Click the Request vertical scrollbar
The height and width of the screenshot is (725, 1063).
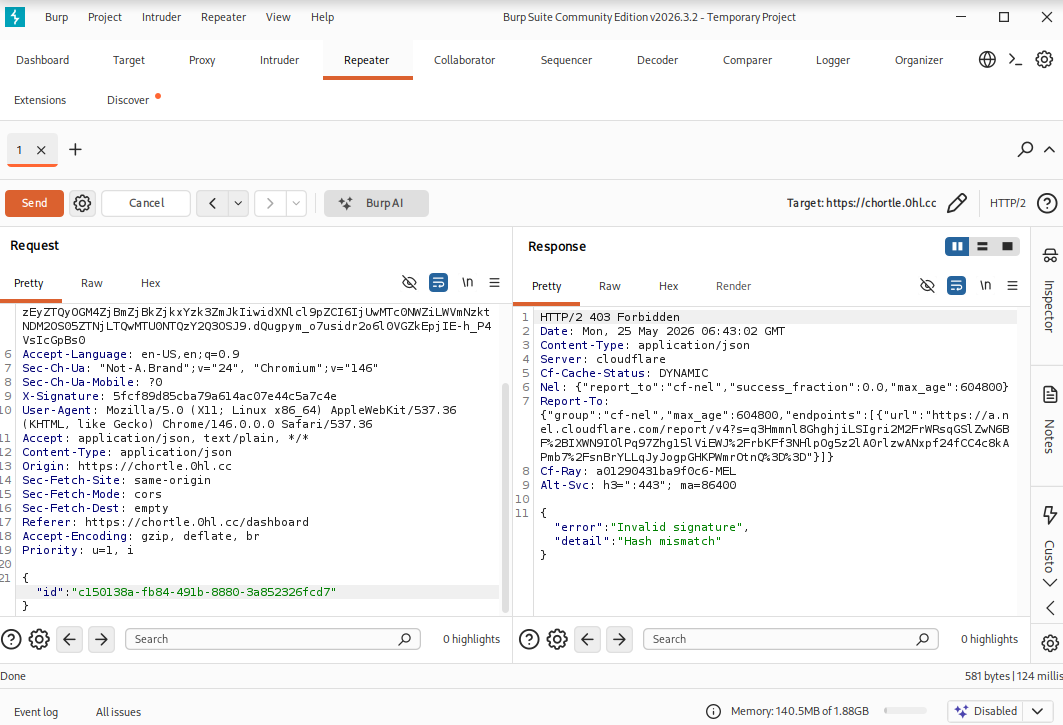coord(505,498)
